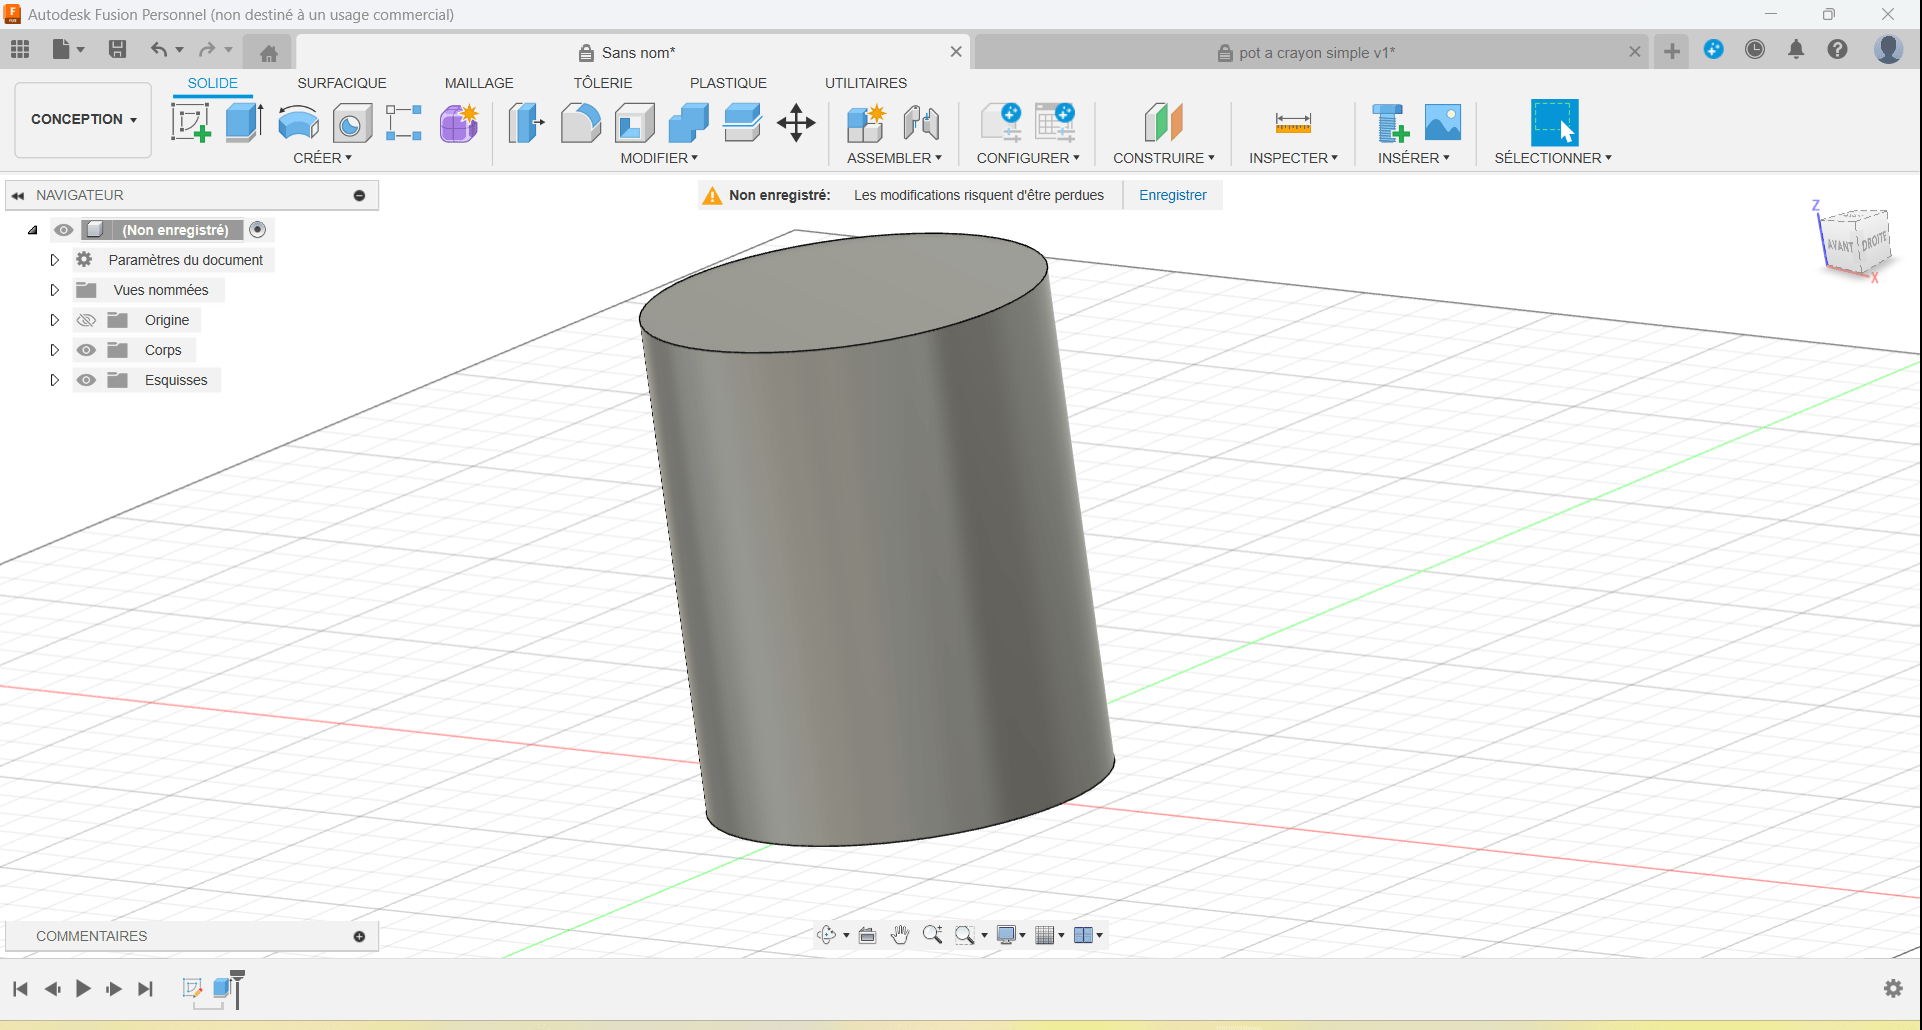Screen dimensions: 1922x1030
Task: Click the Select tool icon
Action: (x=1554, y=123)
